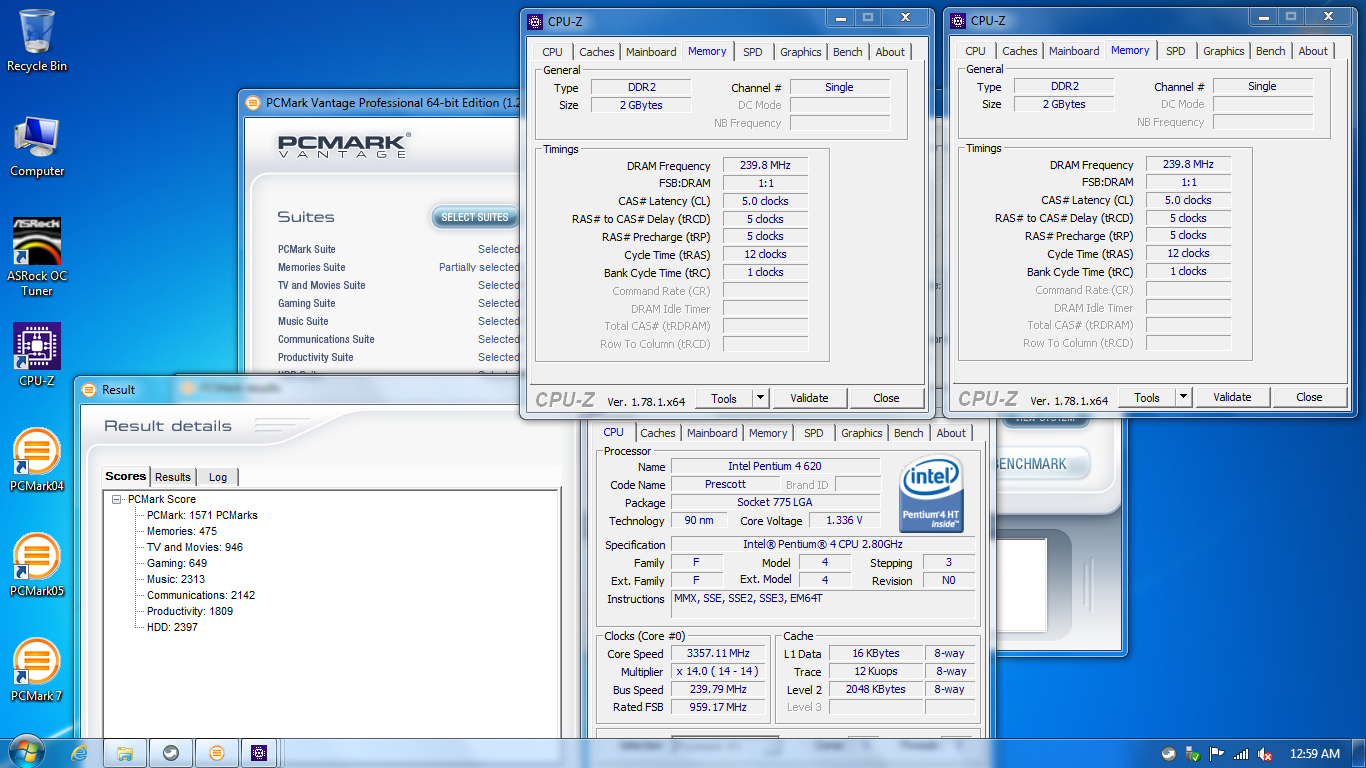Open Memory tab in bottom CPU-Z window

[x=768, y=433]
